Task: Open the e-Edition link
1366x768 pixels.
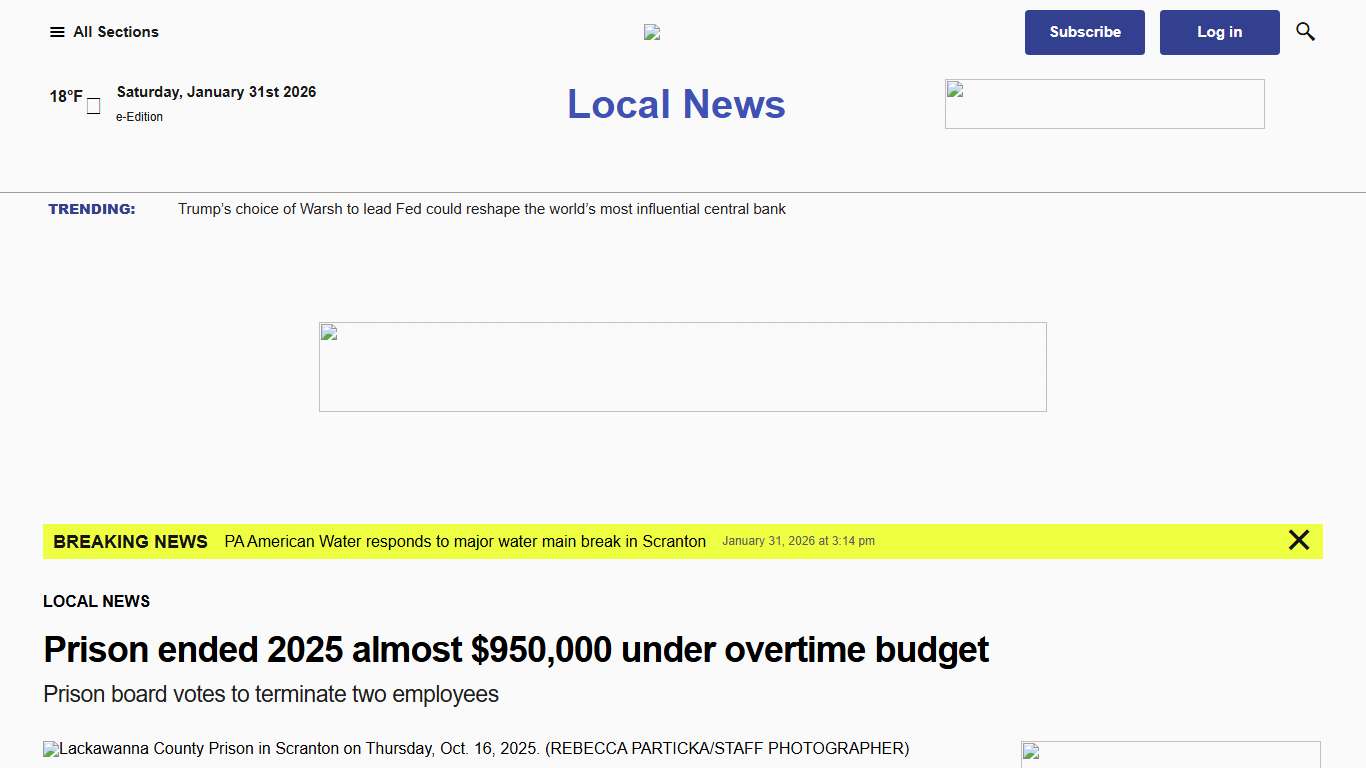Action: (x=139, y=116)
